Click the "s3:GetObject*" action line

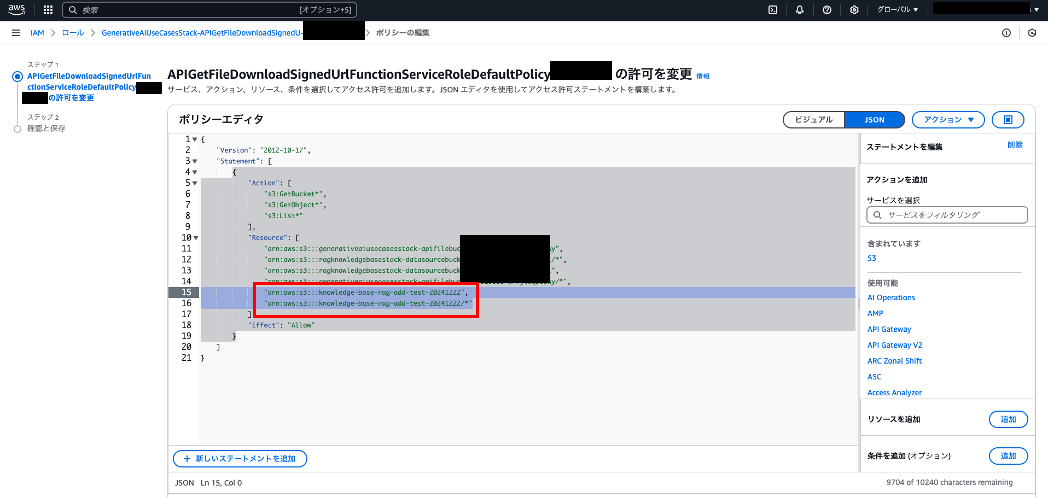tap(295, 204)
